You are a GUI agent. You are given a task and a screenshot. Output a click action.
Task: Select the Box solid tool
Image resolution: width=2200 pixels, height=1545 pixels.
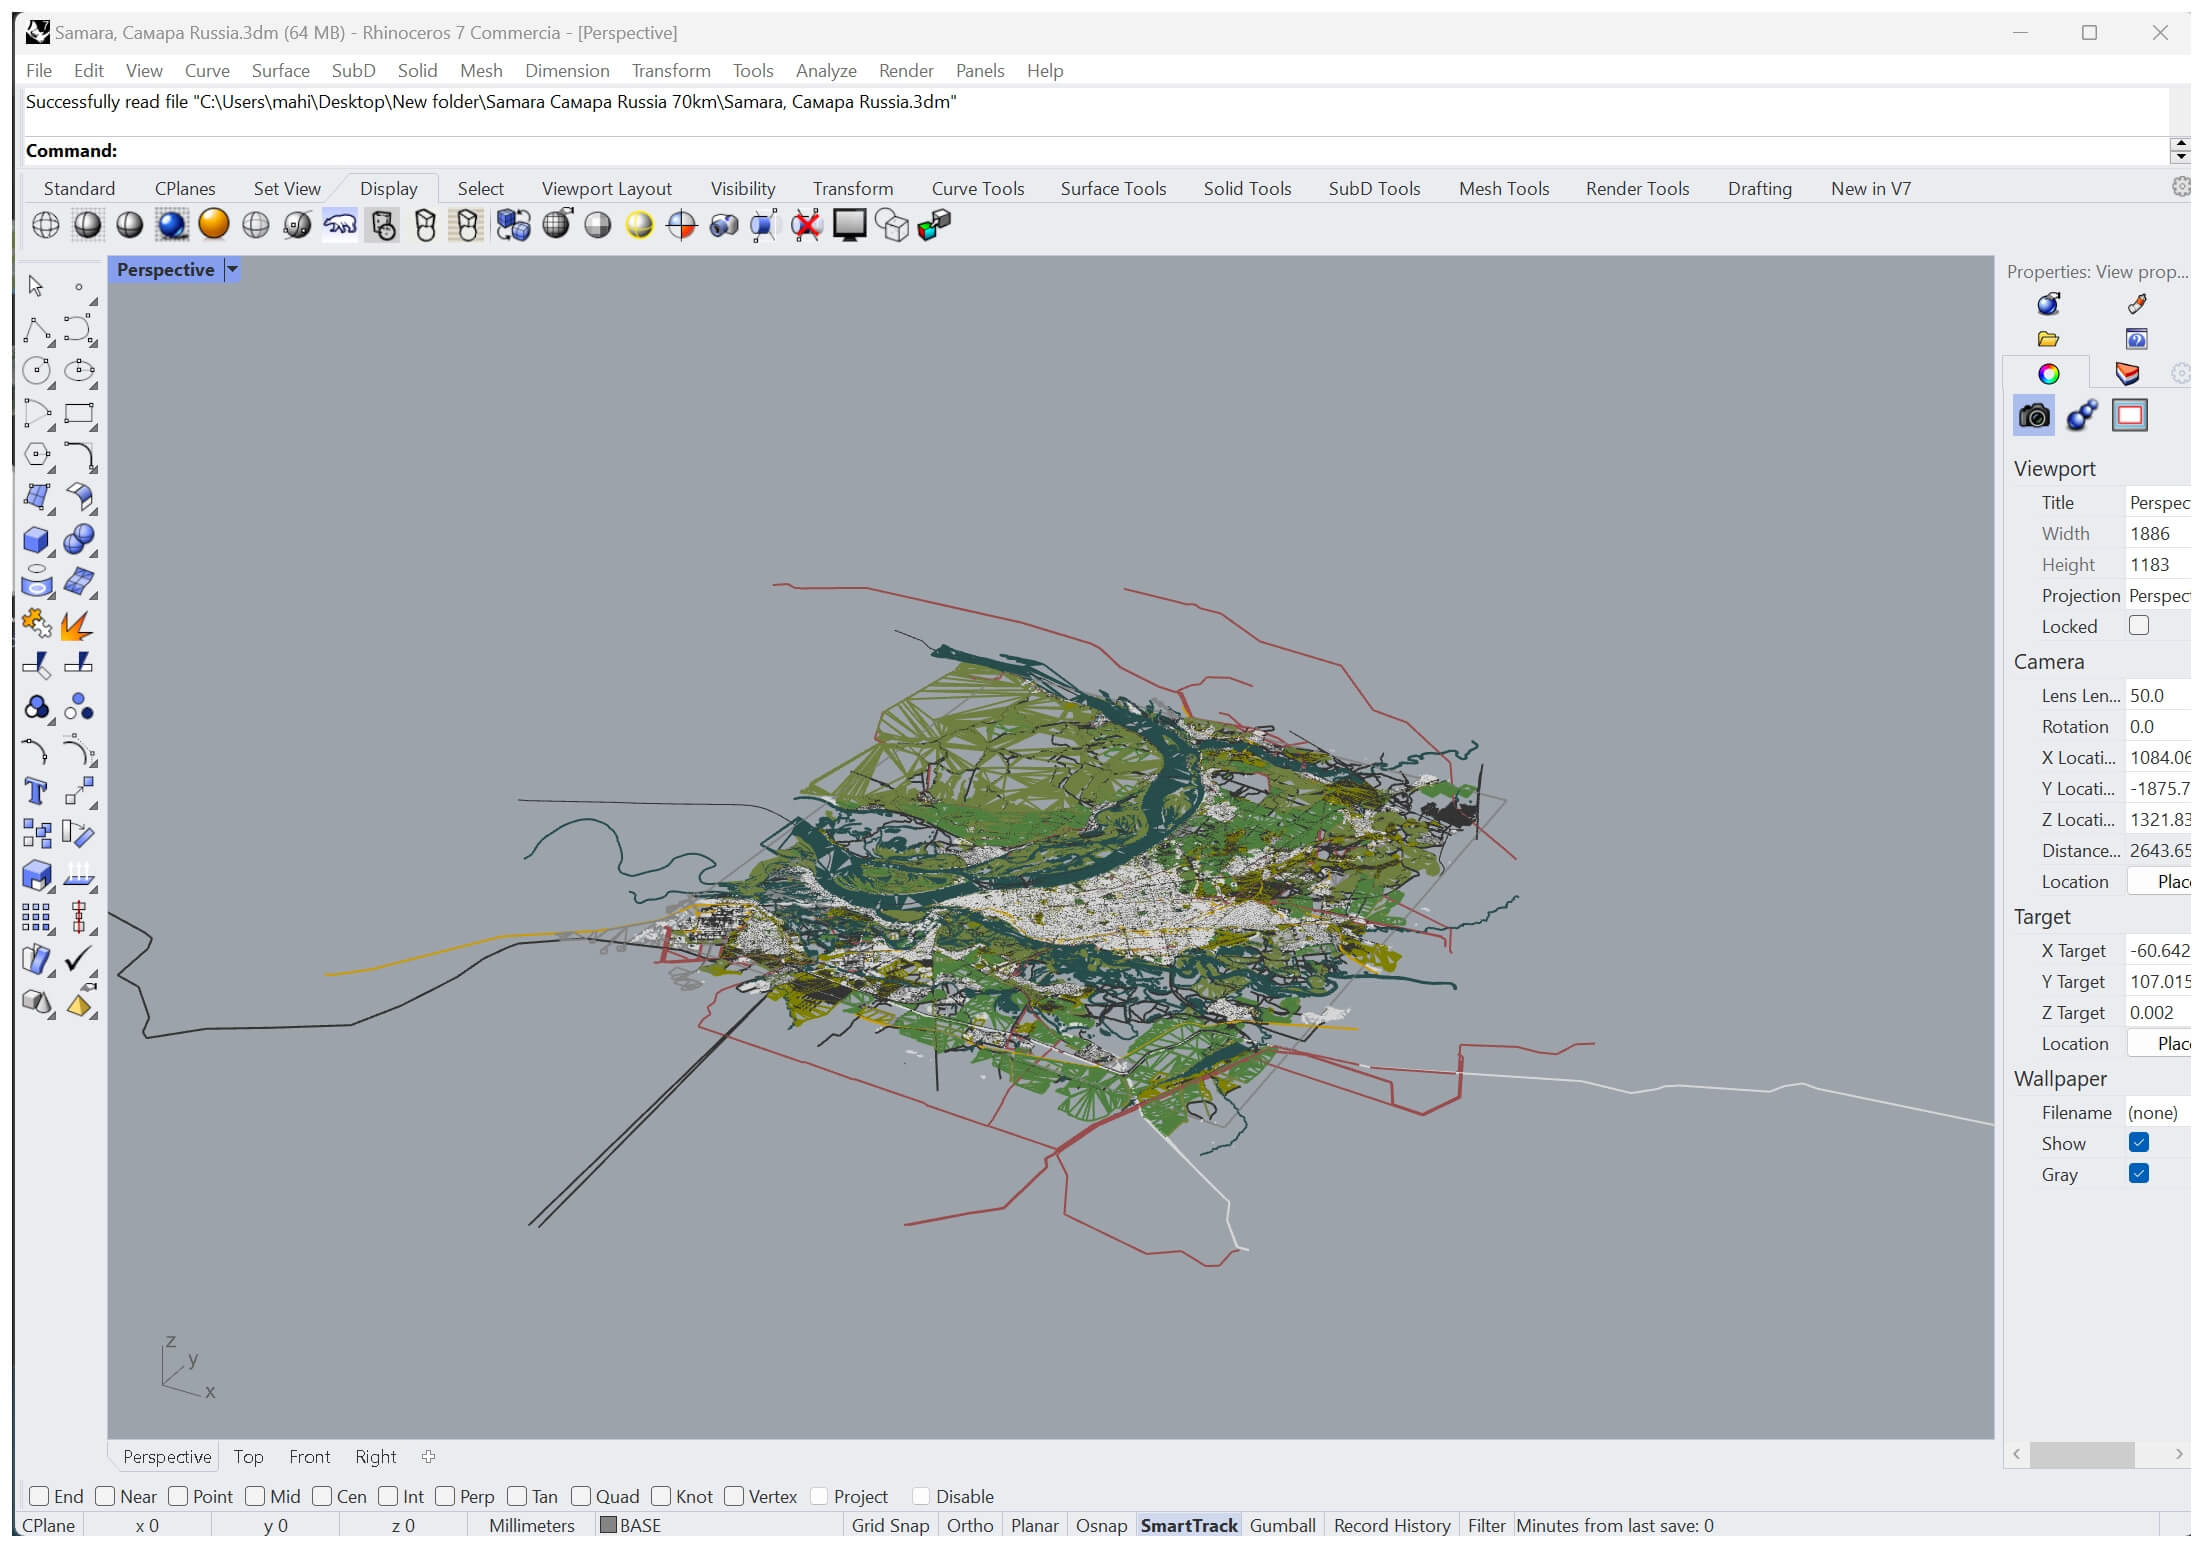tap(36, 541)
